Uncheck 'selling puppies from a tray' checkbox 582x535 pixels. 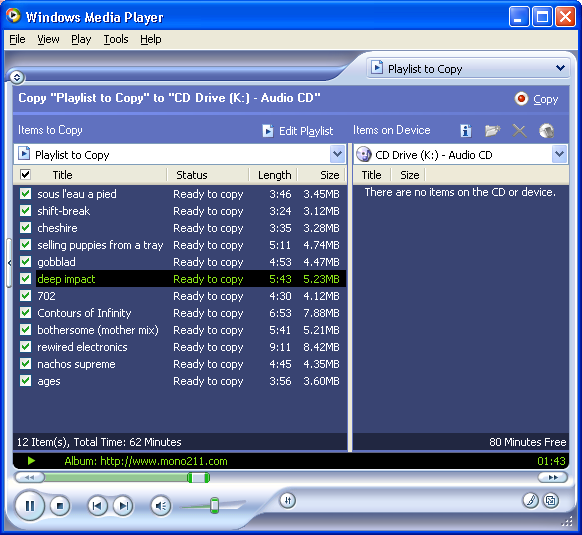[x=25, y=245]
